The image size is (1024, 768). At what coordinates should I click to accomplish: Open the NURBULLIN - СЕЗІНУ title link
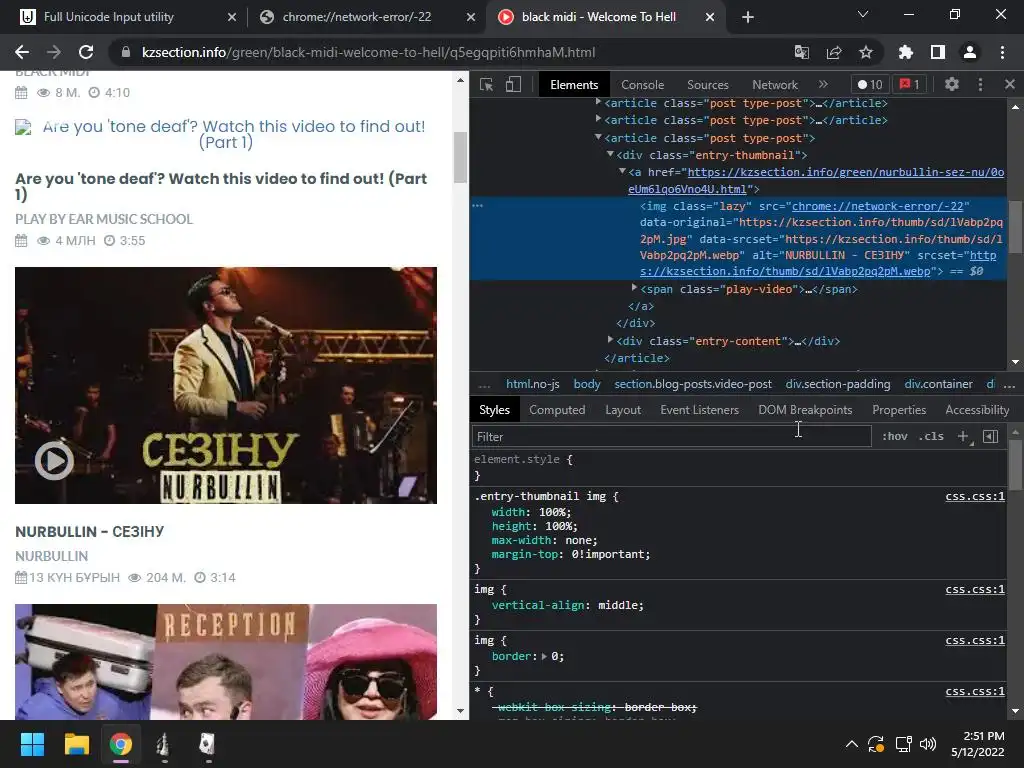click(x=89, y=532)
